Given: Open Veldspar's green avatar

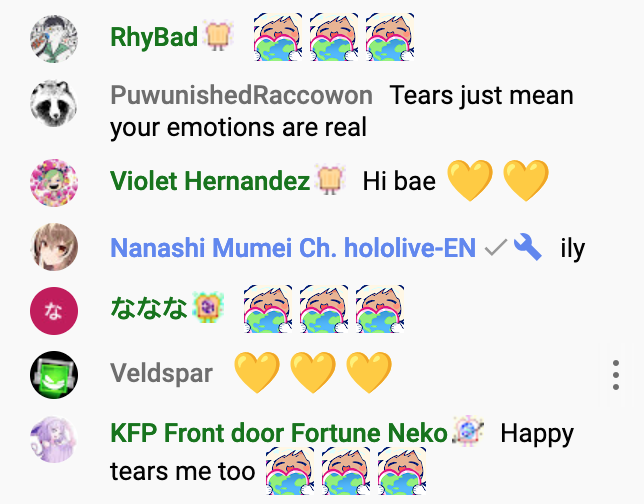Looking at the screenshot, I should [x=54, y=375].
